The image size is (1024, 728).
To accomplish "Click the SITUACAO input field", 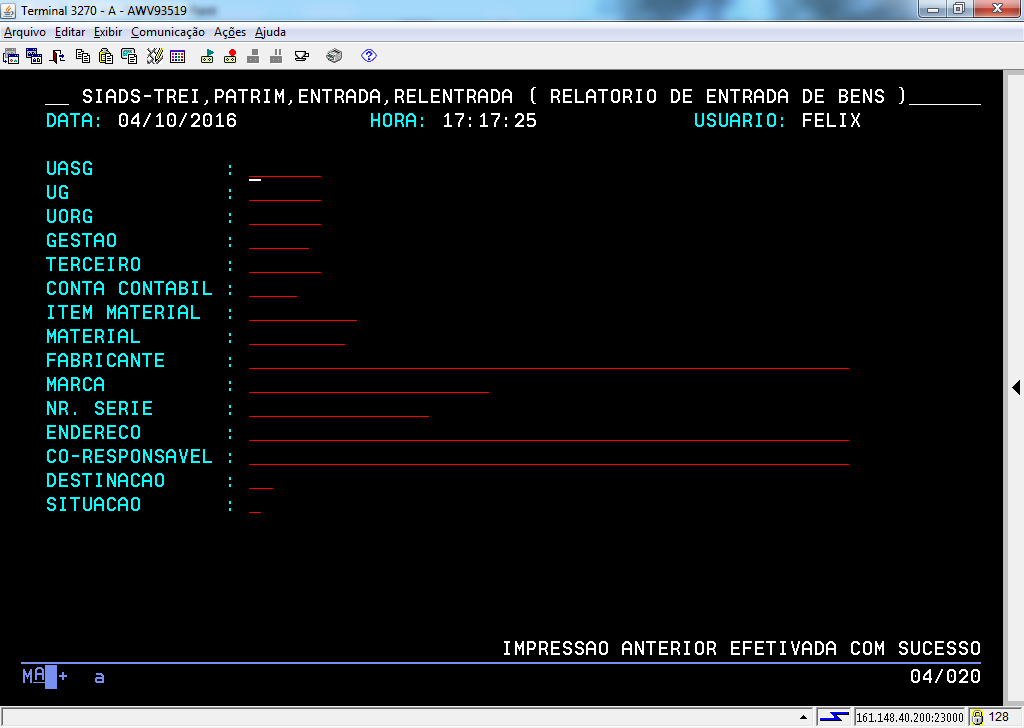I will (255, 505).
